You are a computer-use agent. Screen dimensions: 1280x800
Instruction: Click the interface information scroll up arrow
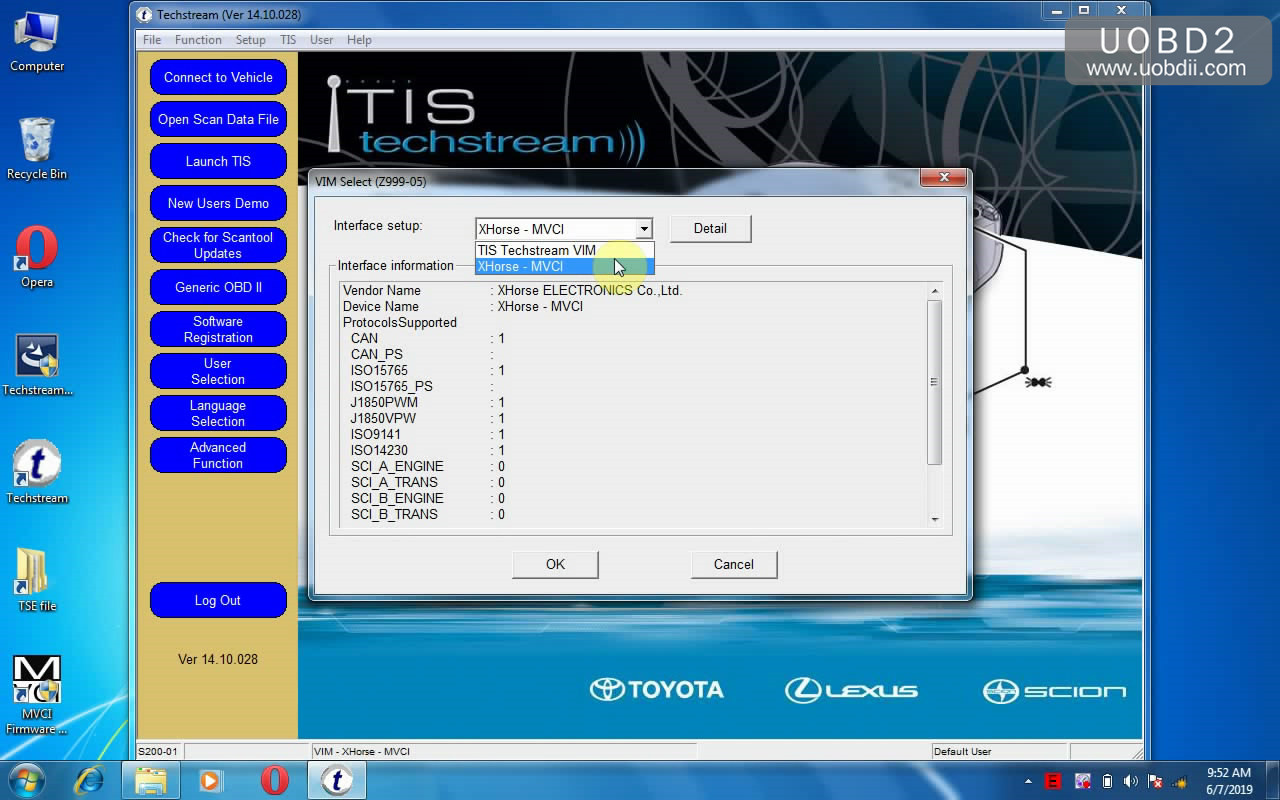(x=935, y=291)
